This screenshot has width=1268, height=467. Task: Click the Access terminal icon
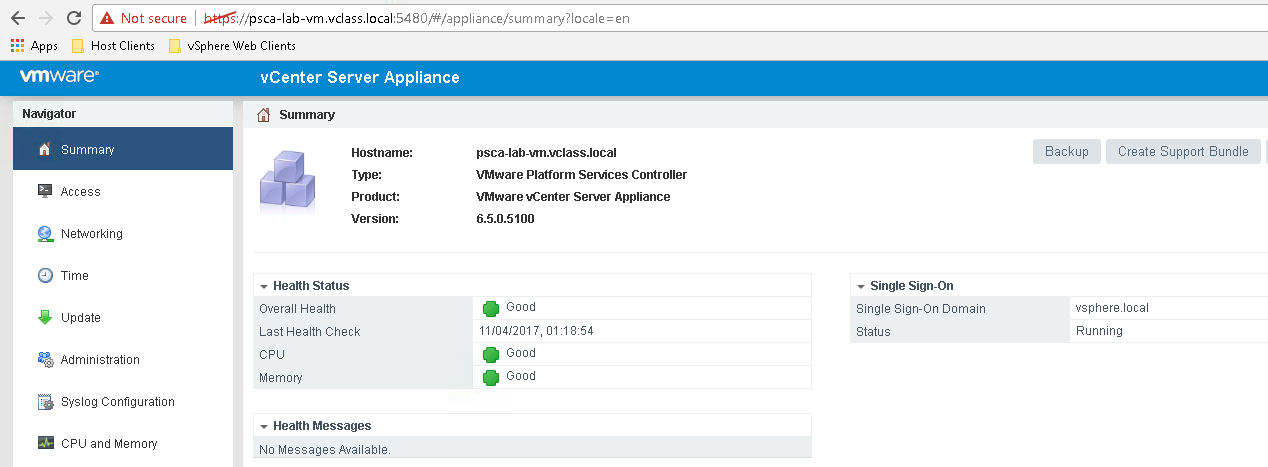[44, 191]
